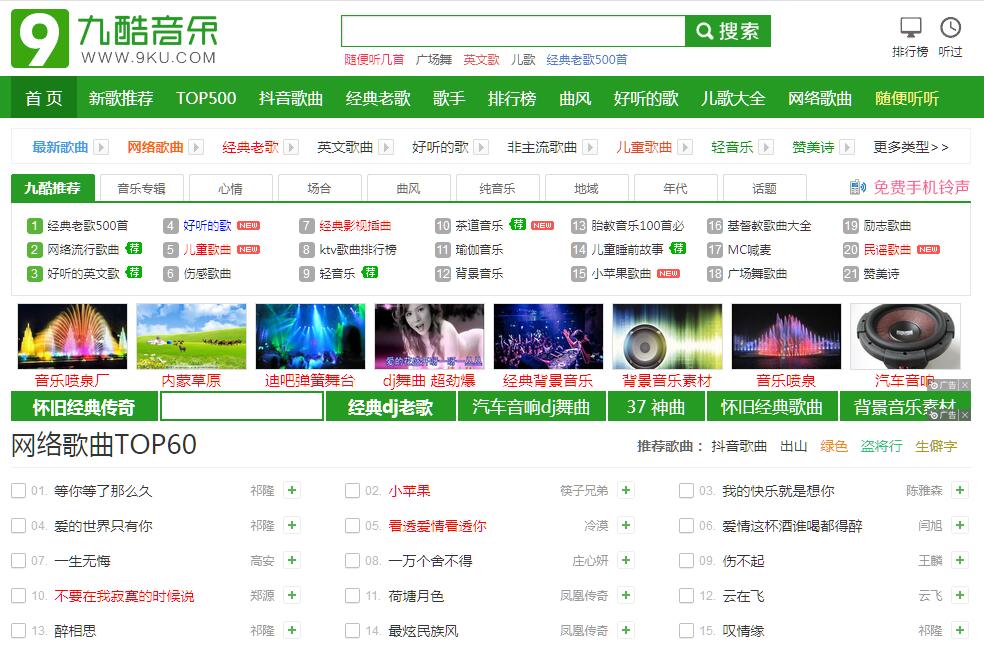Add song 小苹果 with plus icon

626,490
